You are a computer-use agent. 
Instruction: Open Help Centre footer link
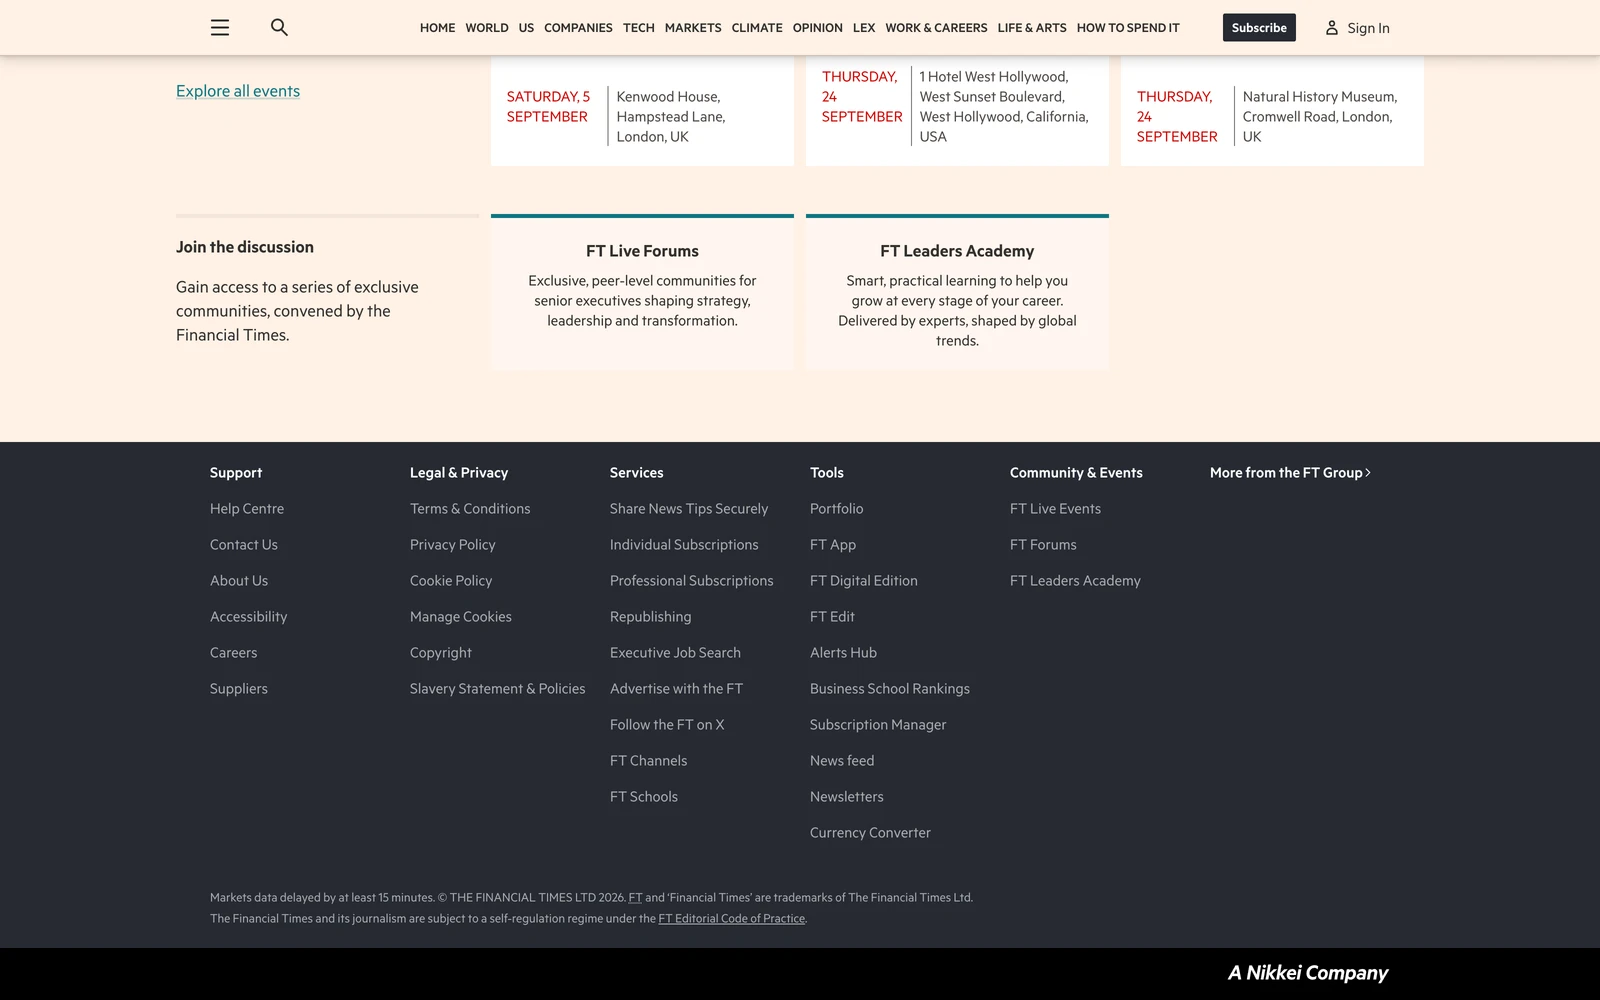247,509
